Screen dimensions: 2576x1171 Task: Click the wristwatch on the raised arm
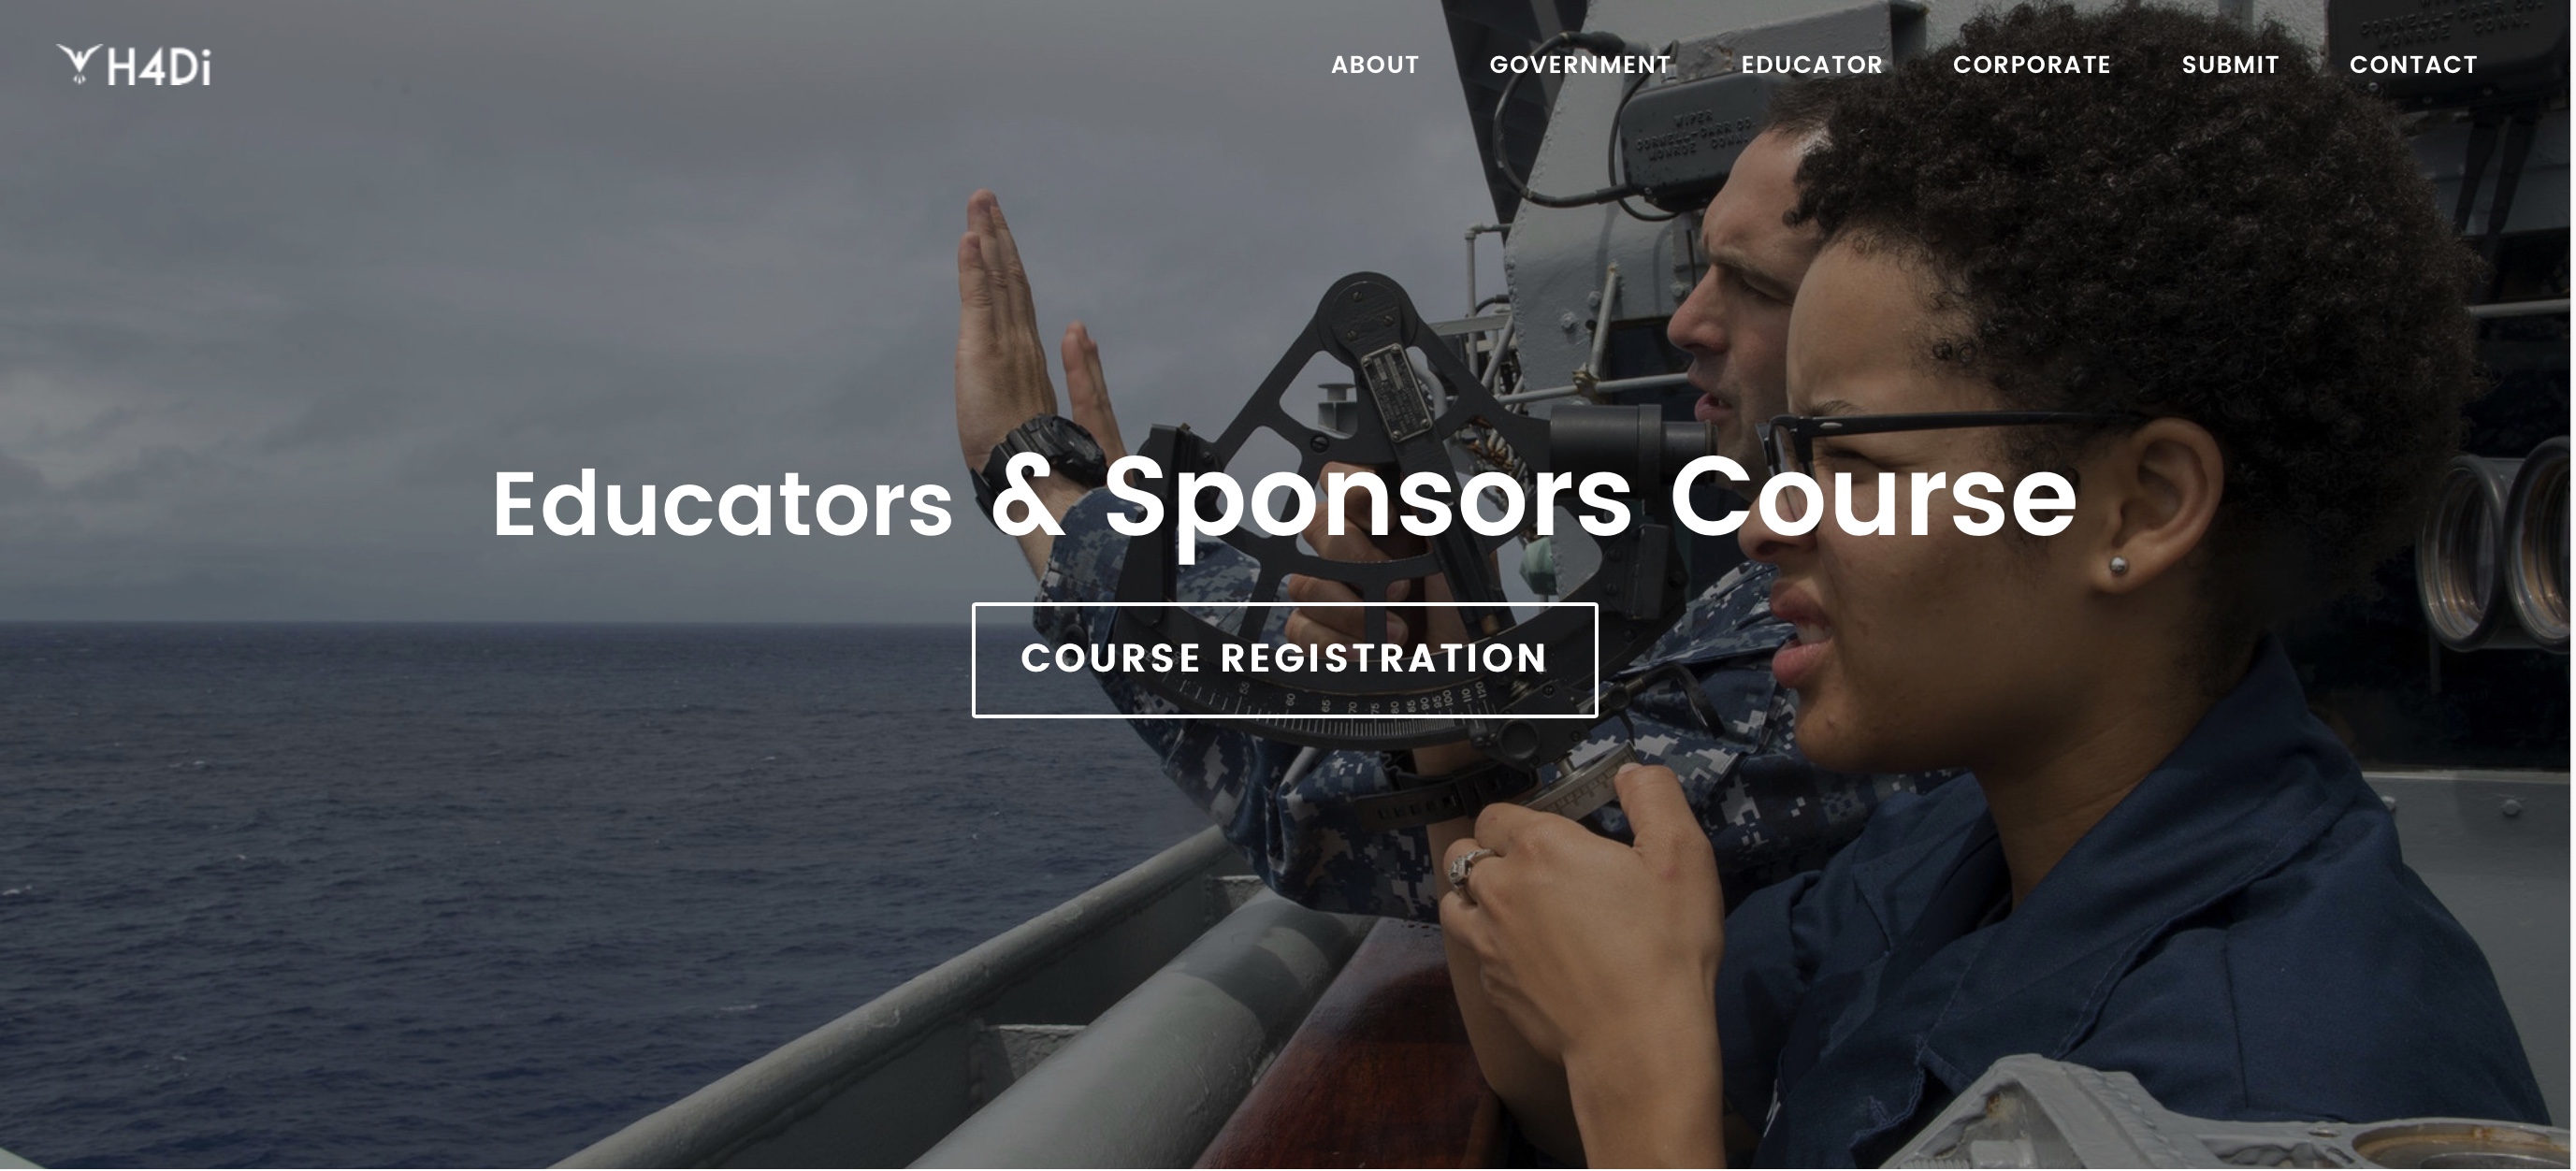coord(1040,450)
